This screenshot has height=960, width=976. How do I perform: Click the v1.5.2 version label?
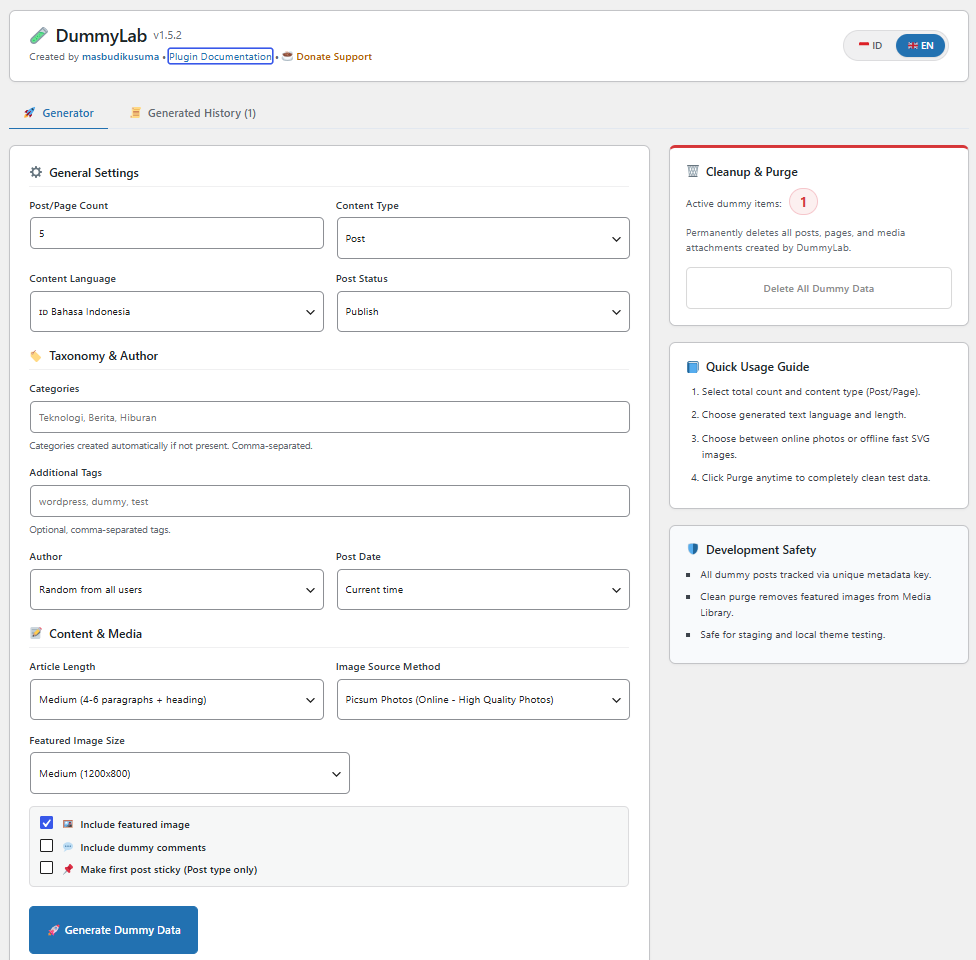[167, 35]
